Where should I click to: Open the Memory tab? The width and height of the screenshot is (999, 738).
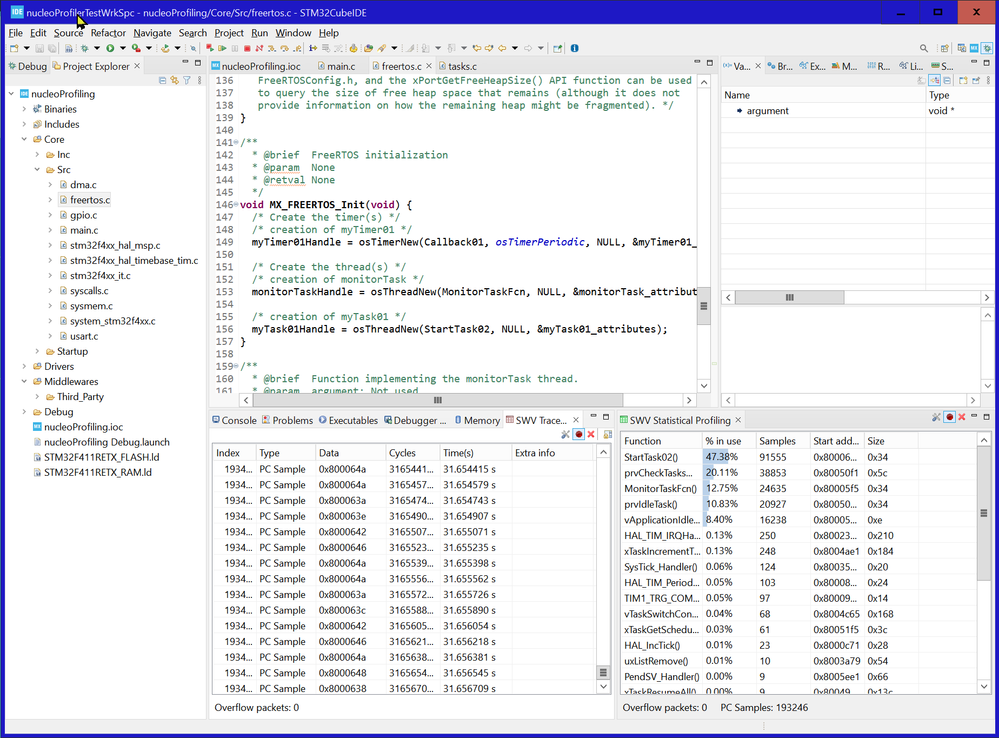pyautogui.click(x=477, y=421)
